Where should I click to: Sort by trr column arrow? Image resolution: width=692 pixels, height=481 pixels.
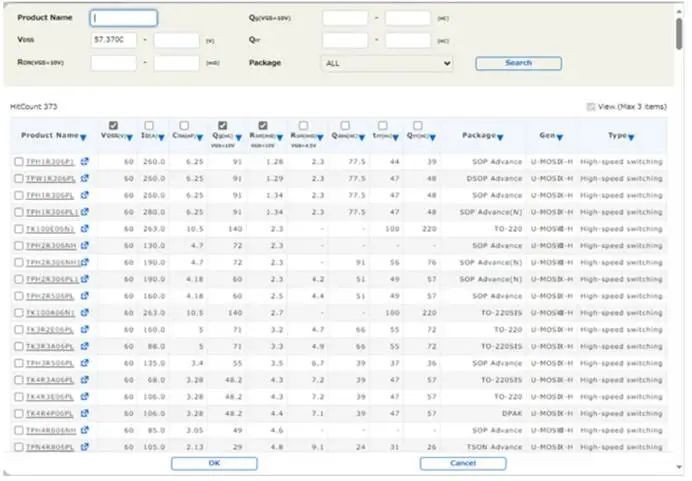395,138
